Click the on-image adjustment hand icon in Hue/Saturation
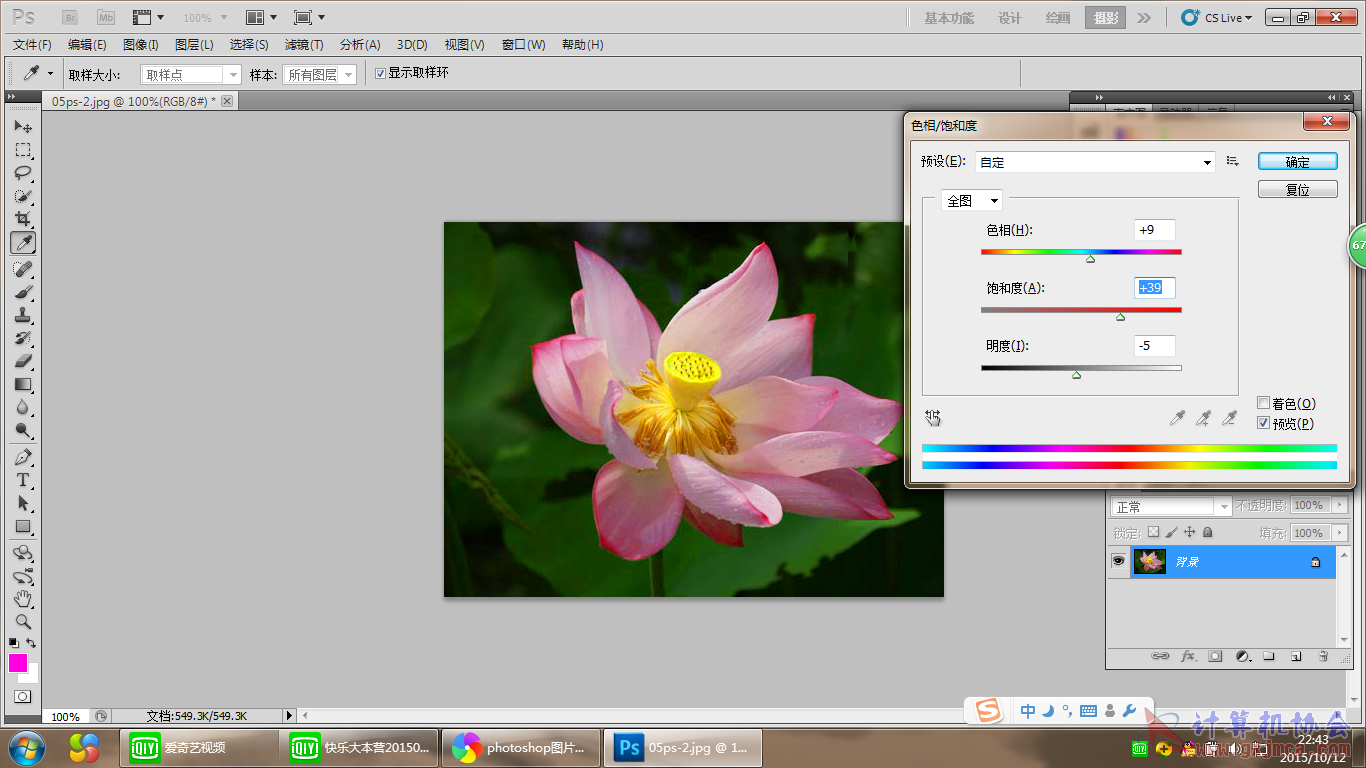 click(933, 417)
